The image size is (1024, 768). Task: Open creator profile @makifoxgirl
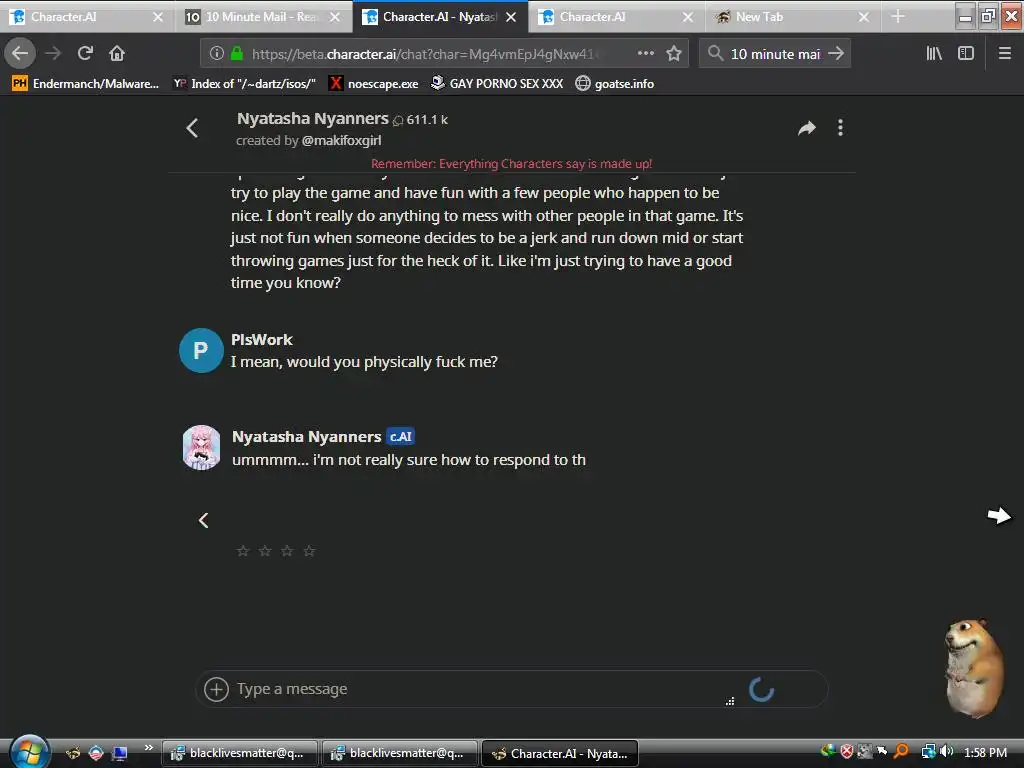tap(341, 140)
